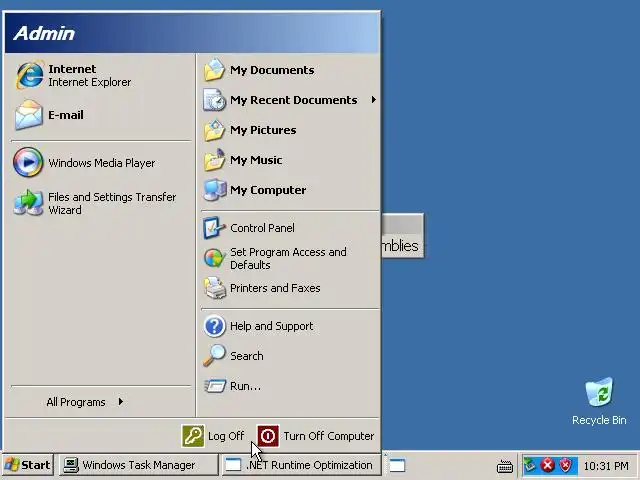Open the My Music folder icon
This screenshot has width=640, height=480.
tap(214, 160)
